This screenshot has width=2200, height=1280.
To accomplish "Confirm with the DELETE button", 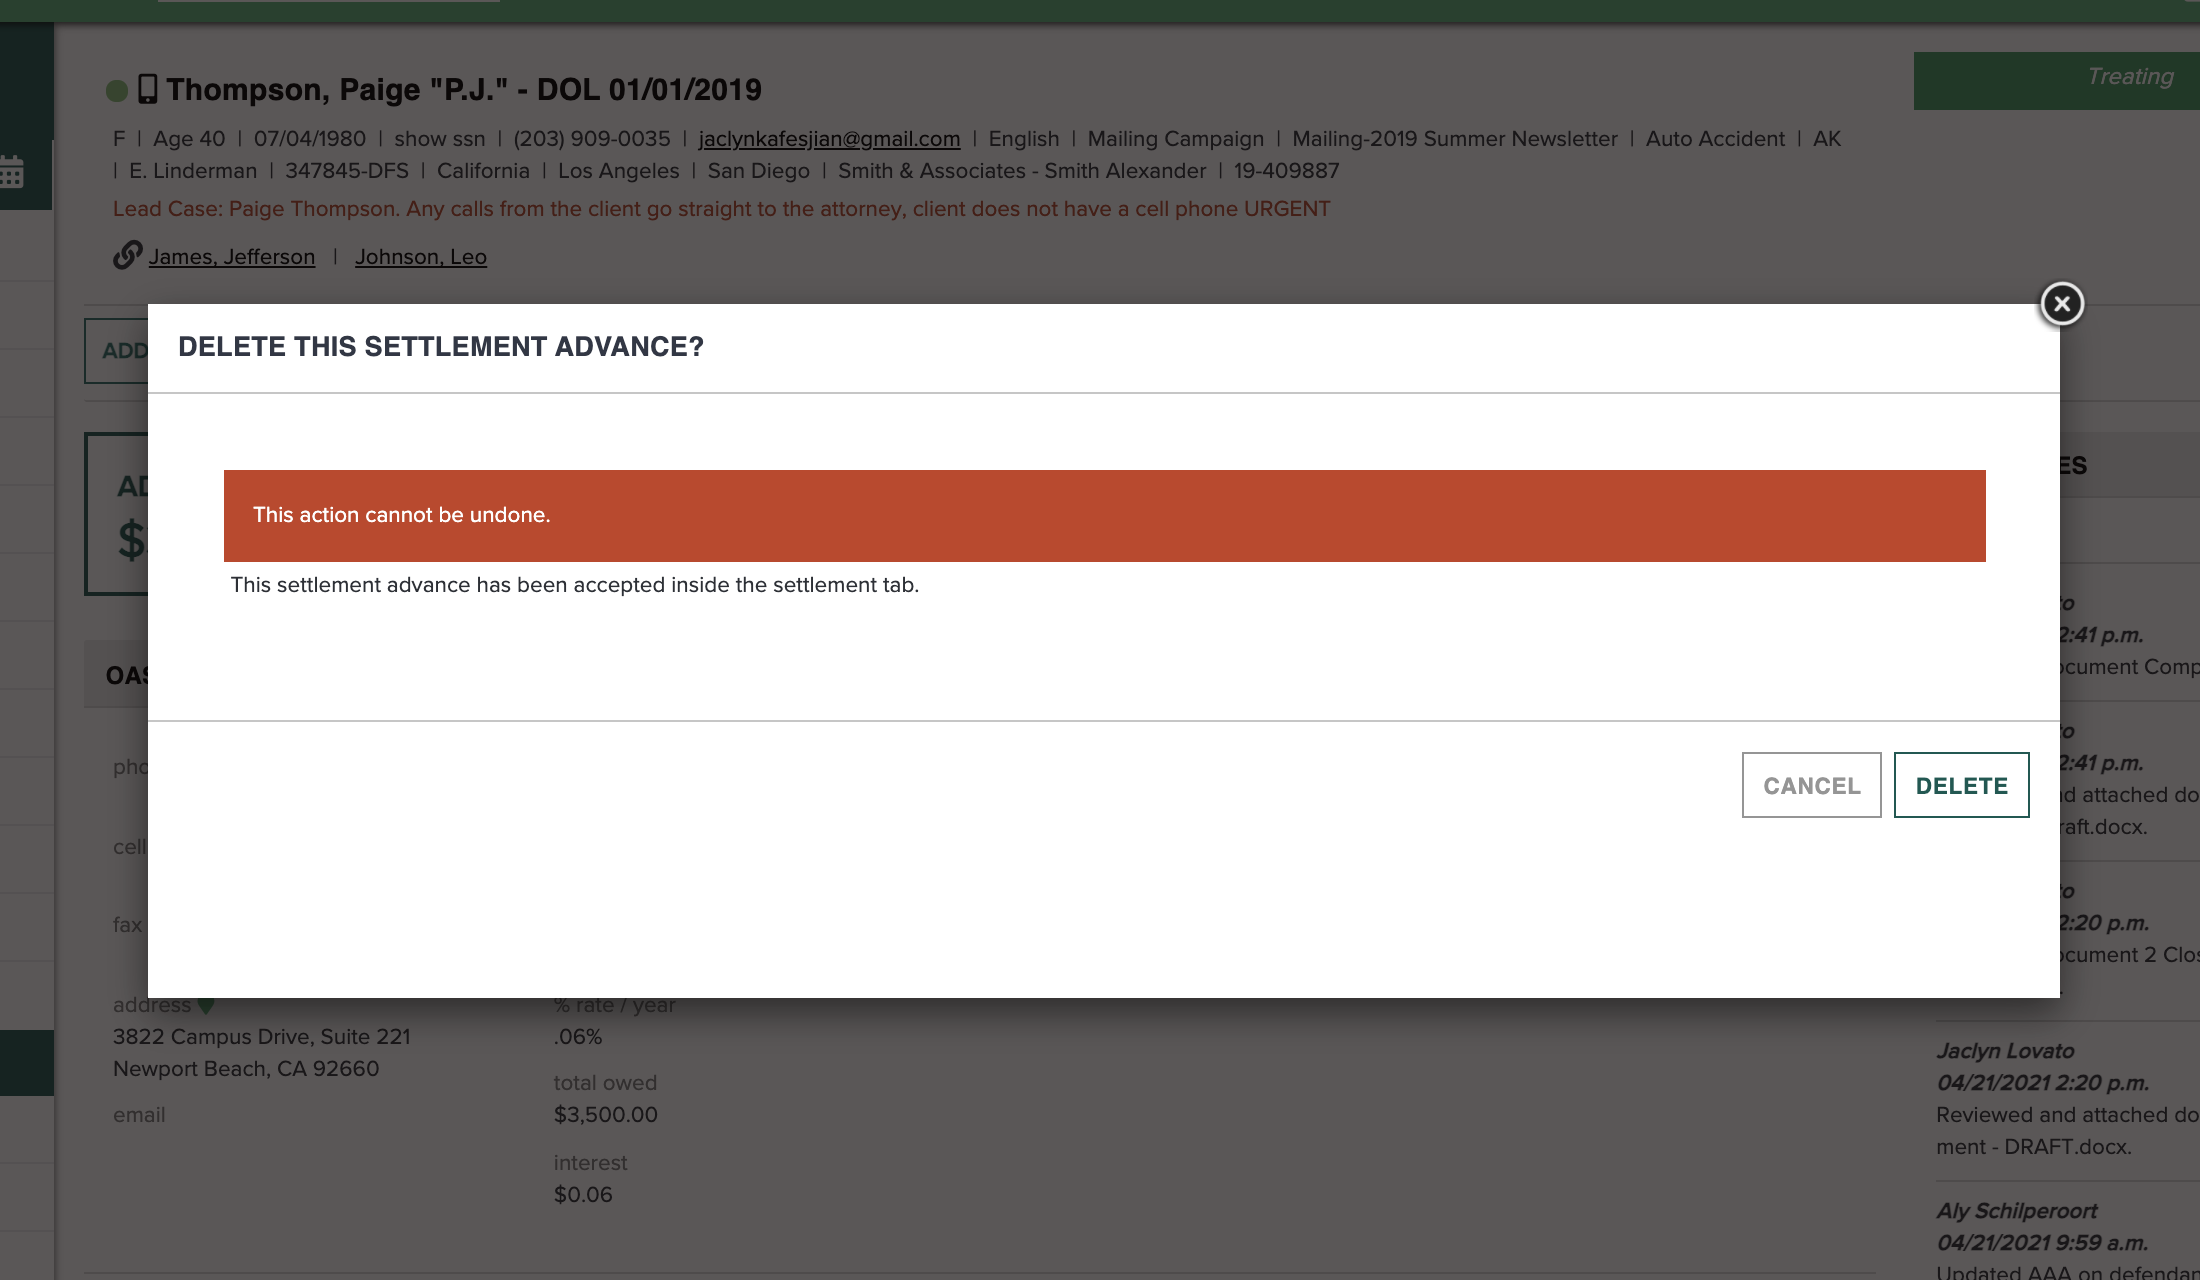I will tap(1961, 785).
